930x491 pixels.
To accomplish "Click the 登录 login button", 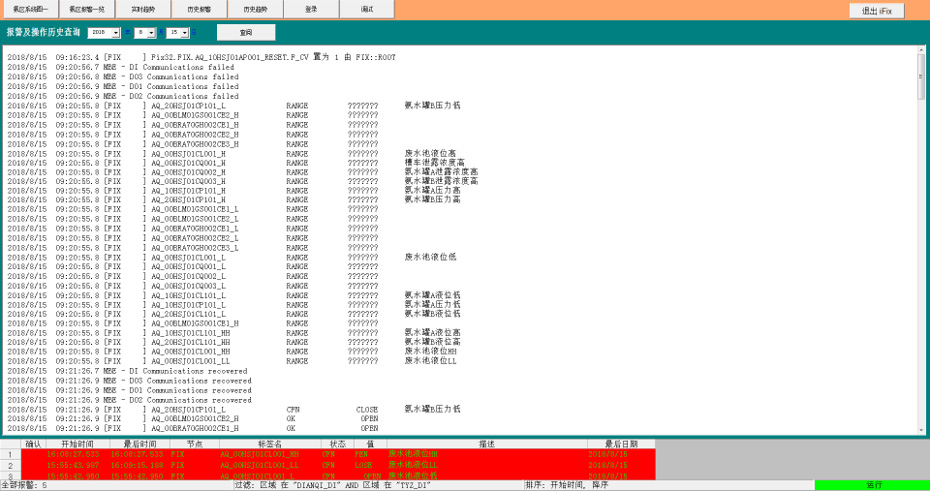I will (311, 9).
